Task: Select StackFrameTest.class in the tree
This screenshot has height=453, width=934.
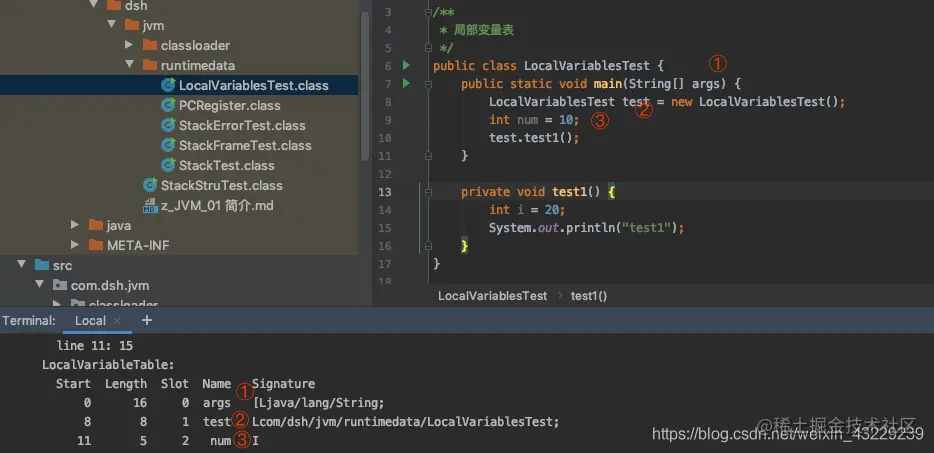Action: click(245, 145)
